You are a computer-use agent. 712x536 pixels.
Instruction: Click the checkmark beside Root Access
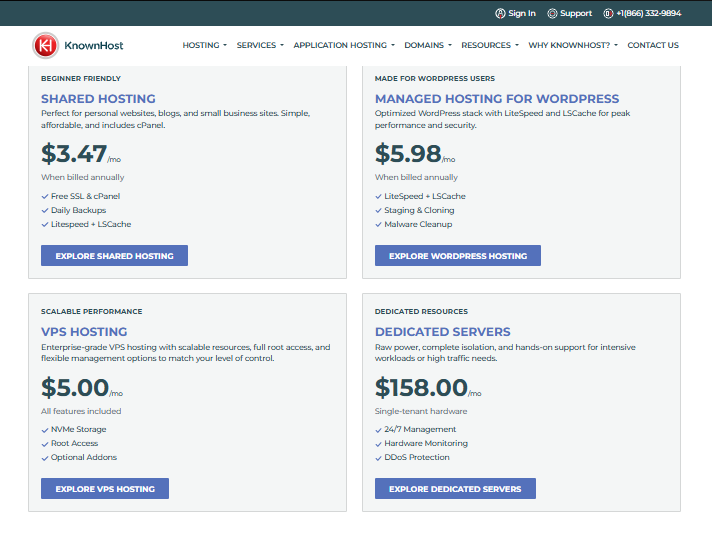pos(44,444)
